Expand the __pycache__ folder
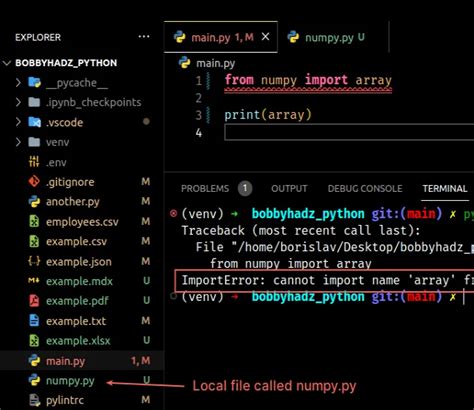 coord(18,82)
